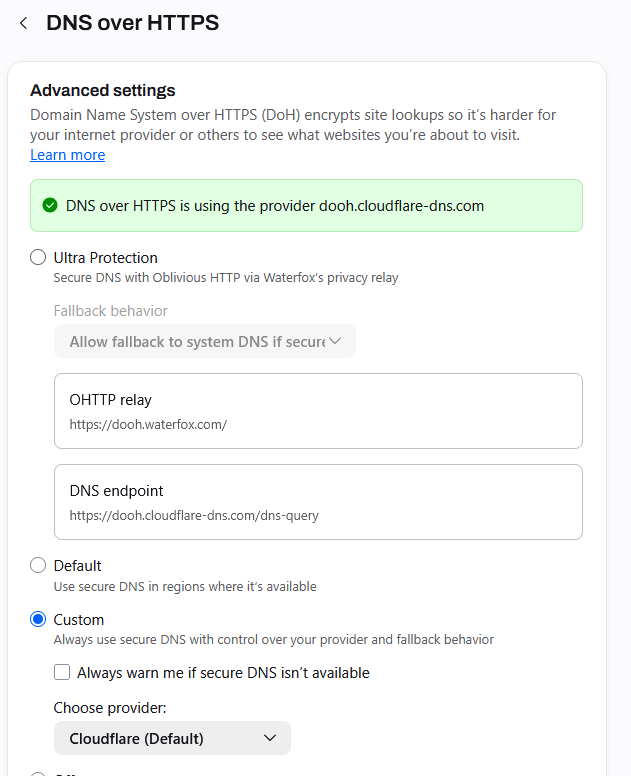This screenshot has height=776, width=631.
Task: Select the Default radio button
Action: click(38, 565)
